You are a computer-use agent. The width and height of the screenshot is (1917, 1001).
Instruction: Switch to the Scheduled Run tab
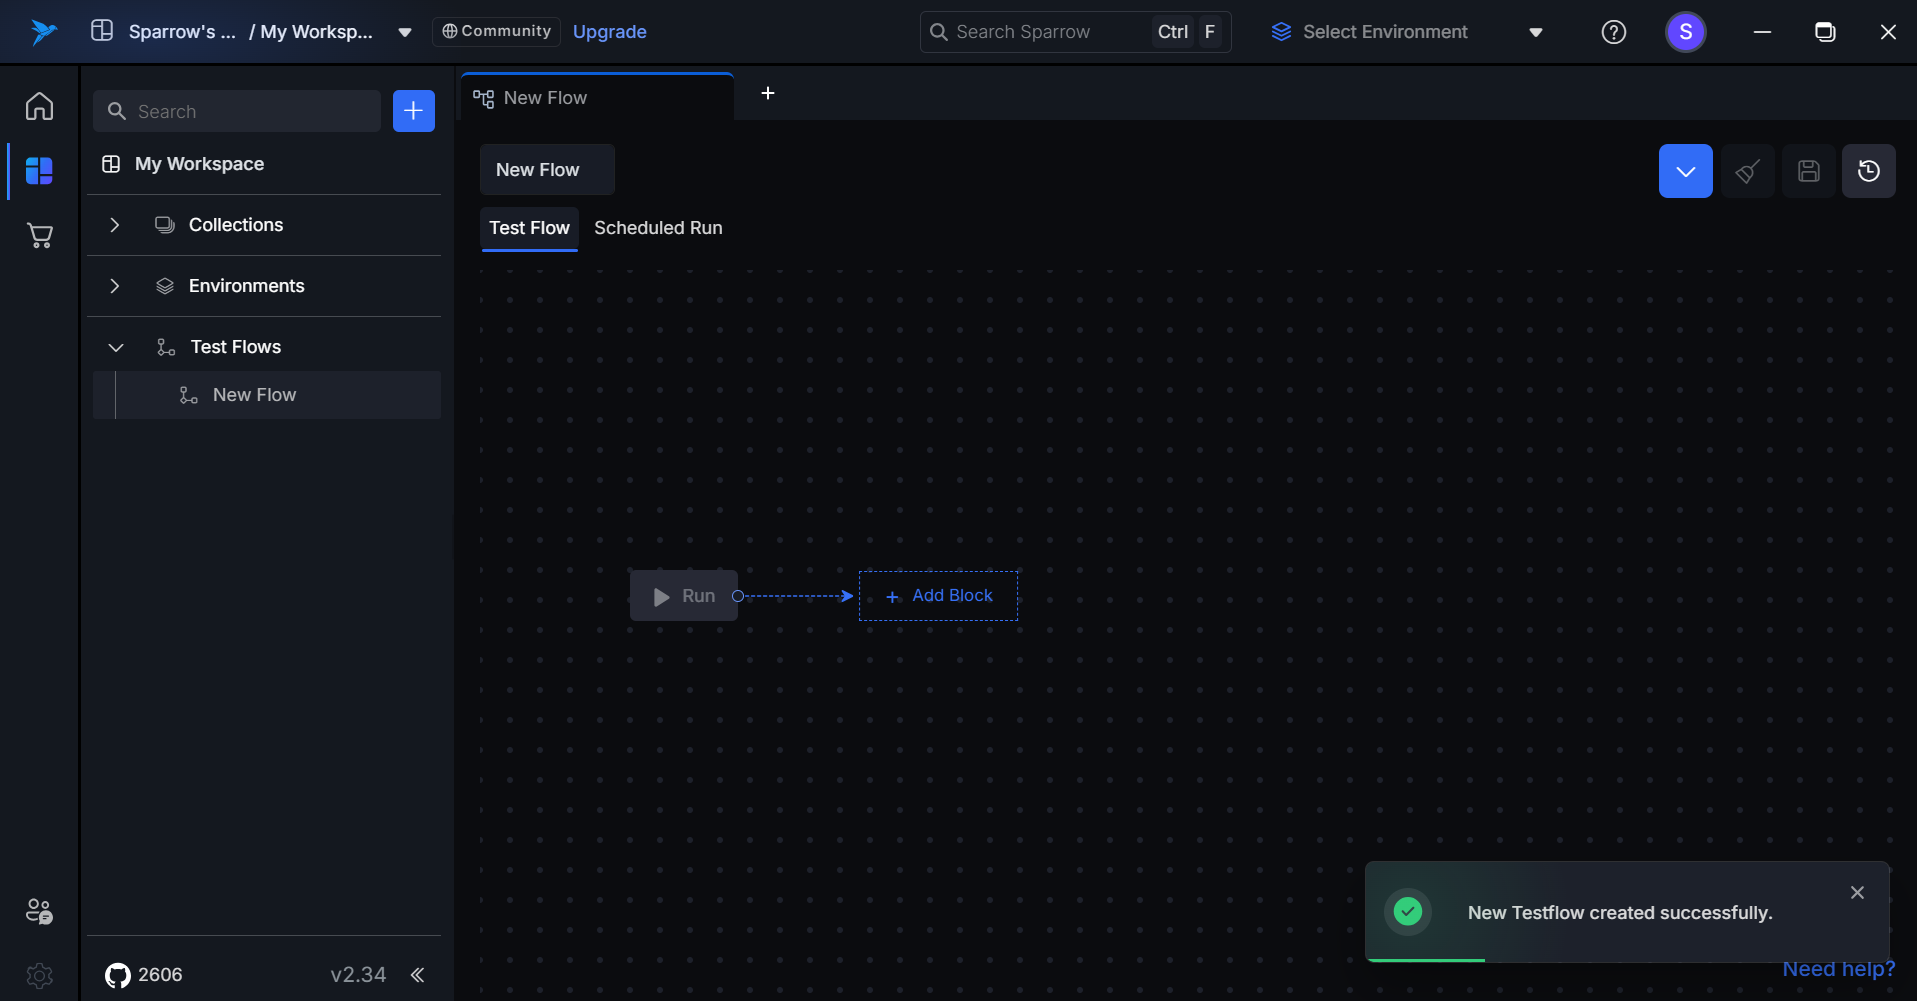[x=658, y=228]
